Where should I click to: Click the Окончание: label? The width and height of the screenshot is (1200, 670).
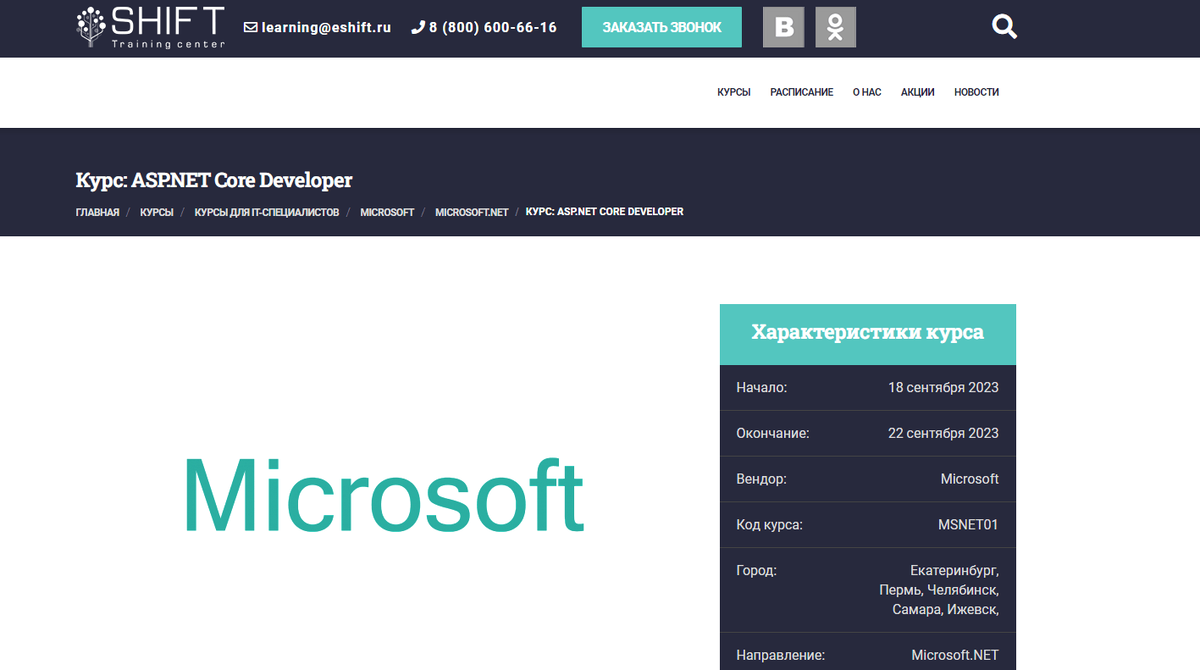tap(773, 433)
